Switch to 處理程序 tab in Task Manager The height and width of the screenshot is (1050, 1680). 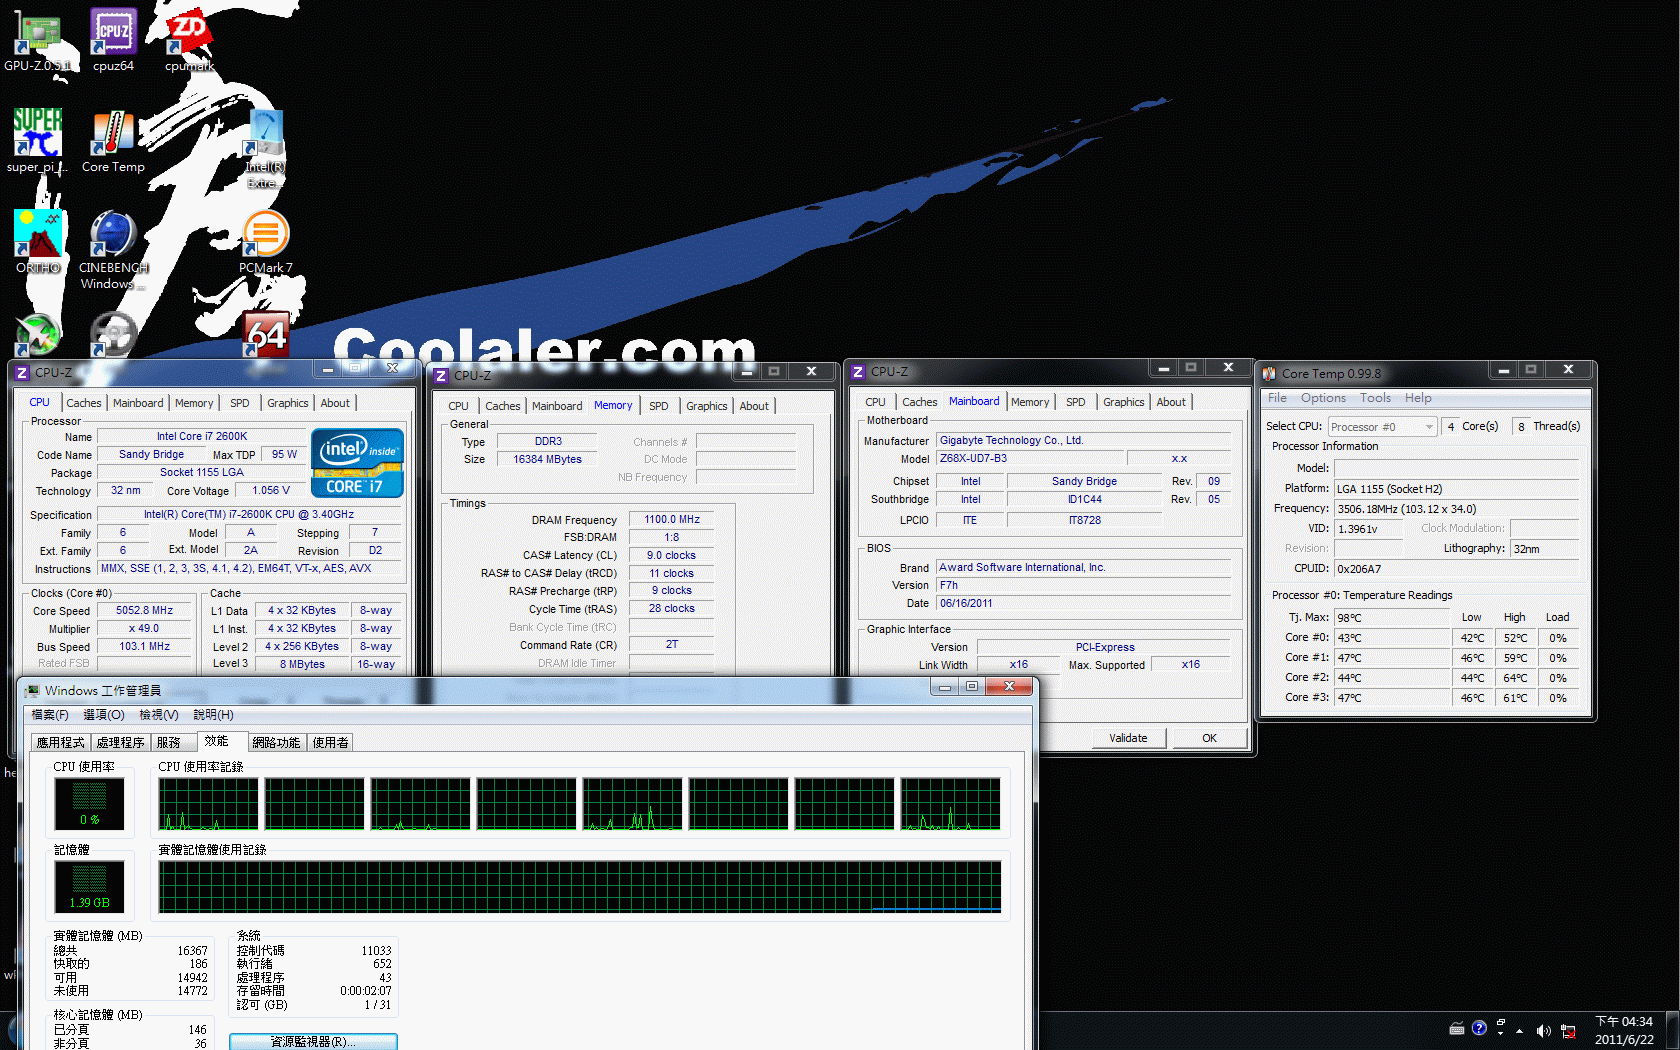click(121, 742)
